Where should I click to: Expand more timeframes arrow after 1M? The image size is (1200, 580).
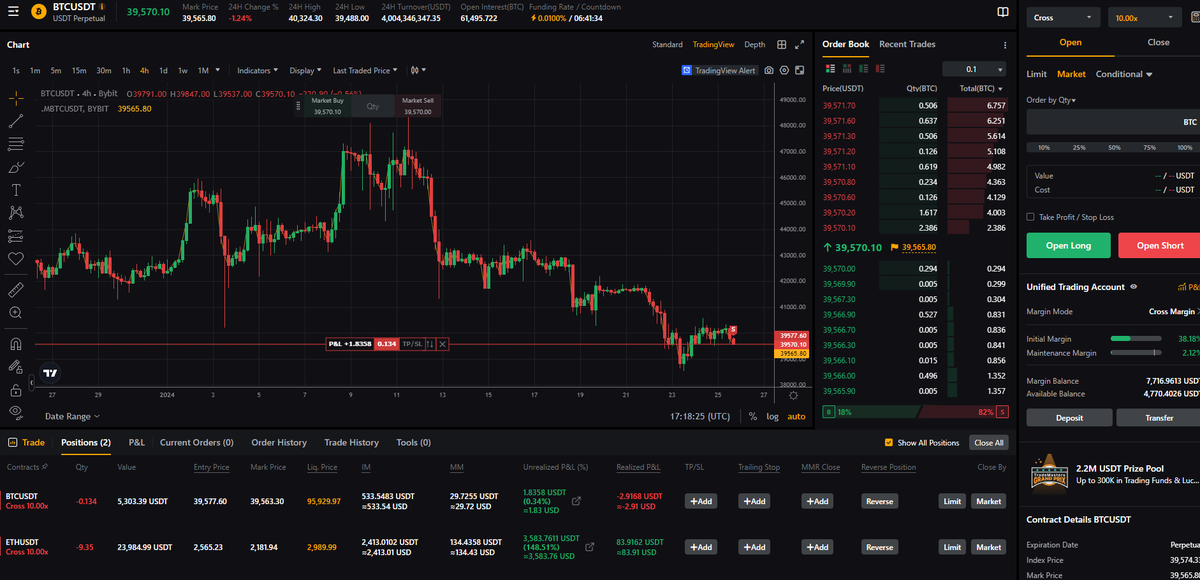coord(219,71)
